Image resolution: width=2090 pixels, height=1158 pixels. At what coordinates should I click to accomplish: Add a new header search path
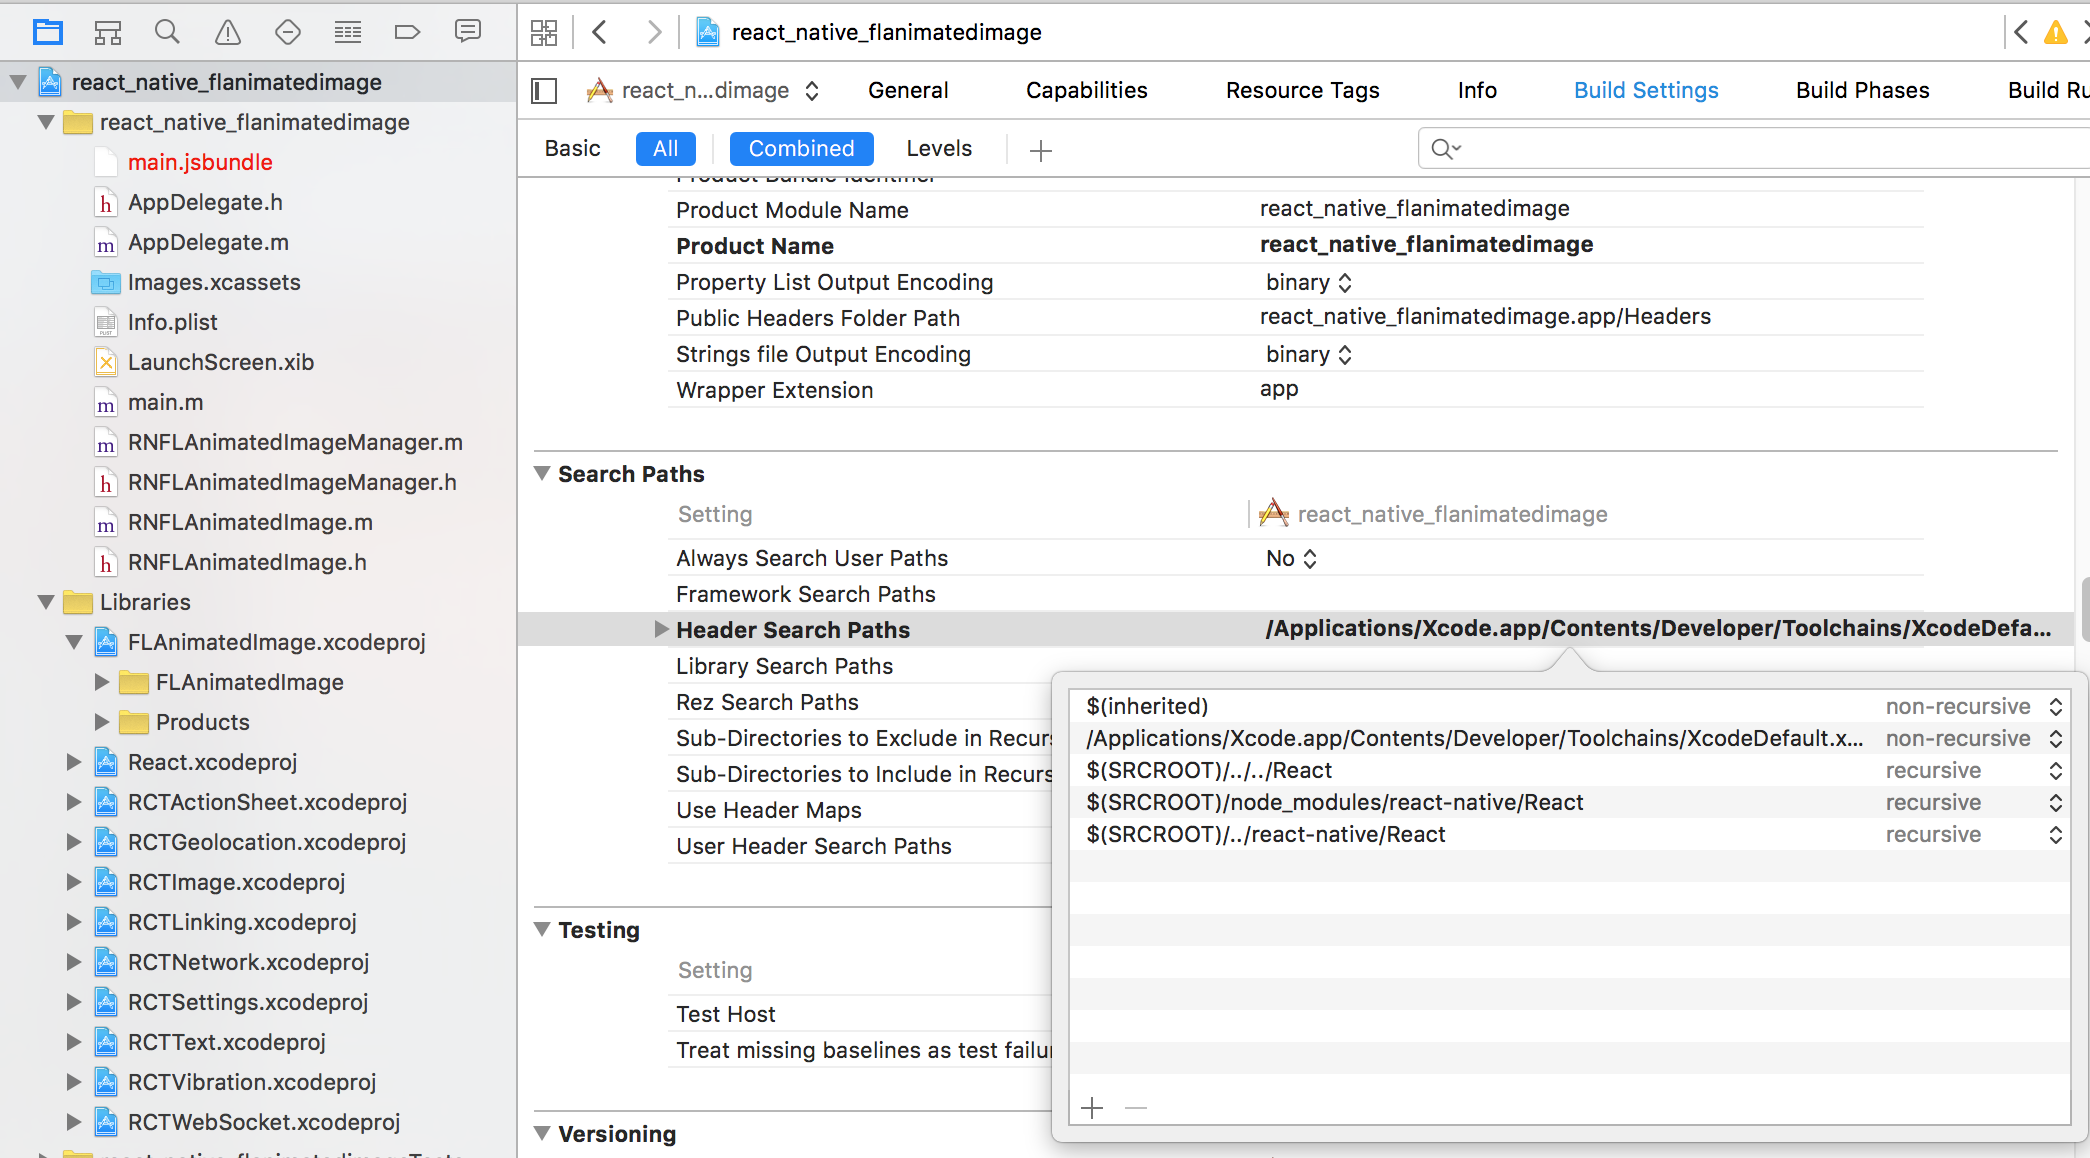[1092, 1108]
